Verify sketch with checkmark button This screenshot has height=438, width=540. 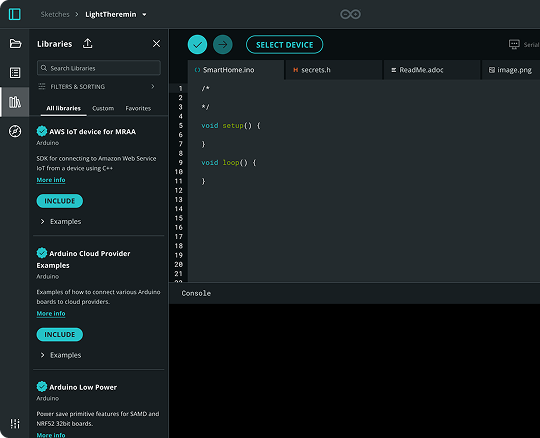197,44
